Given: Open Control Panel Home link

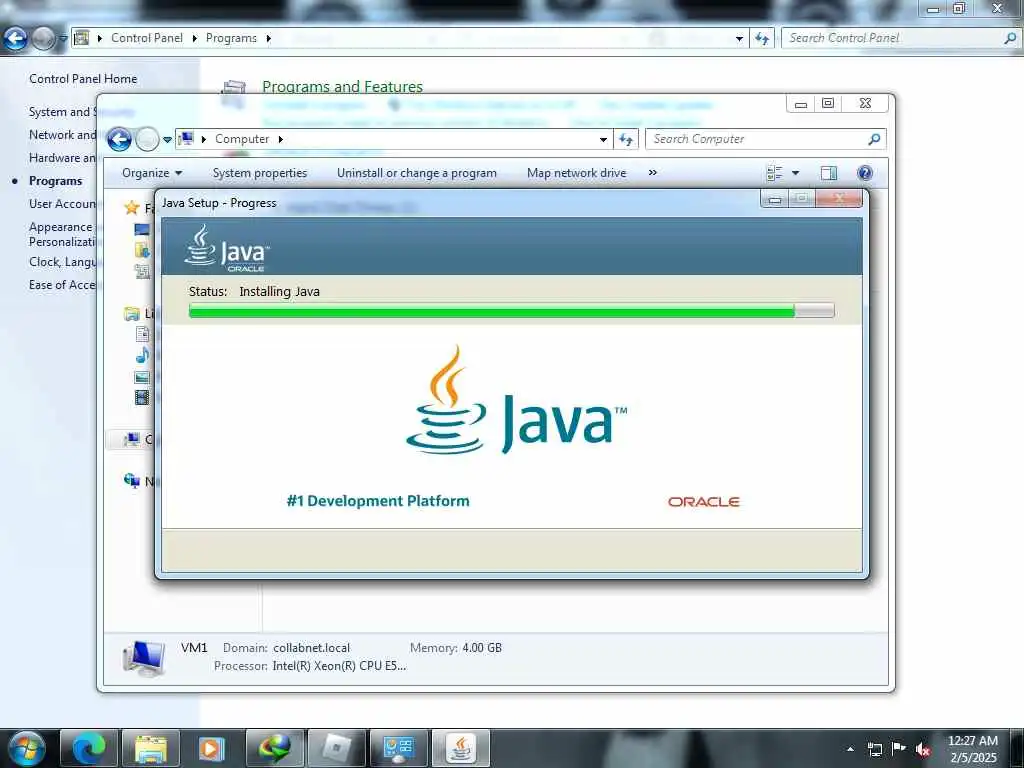Looking at the screenshot, I should [x=83, y=79].
